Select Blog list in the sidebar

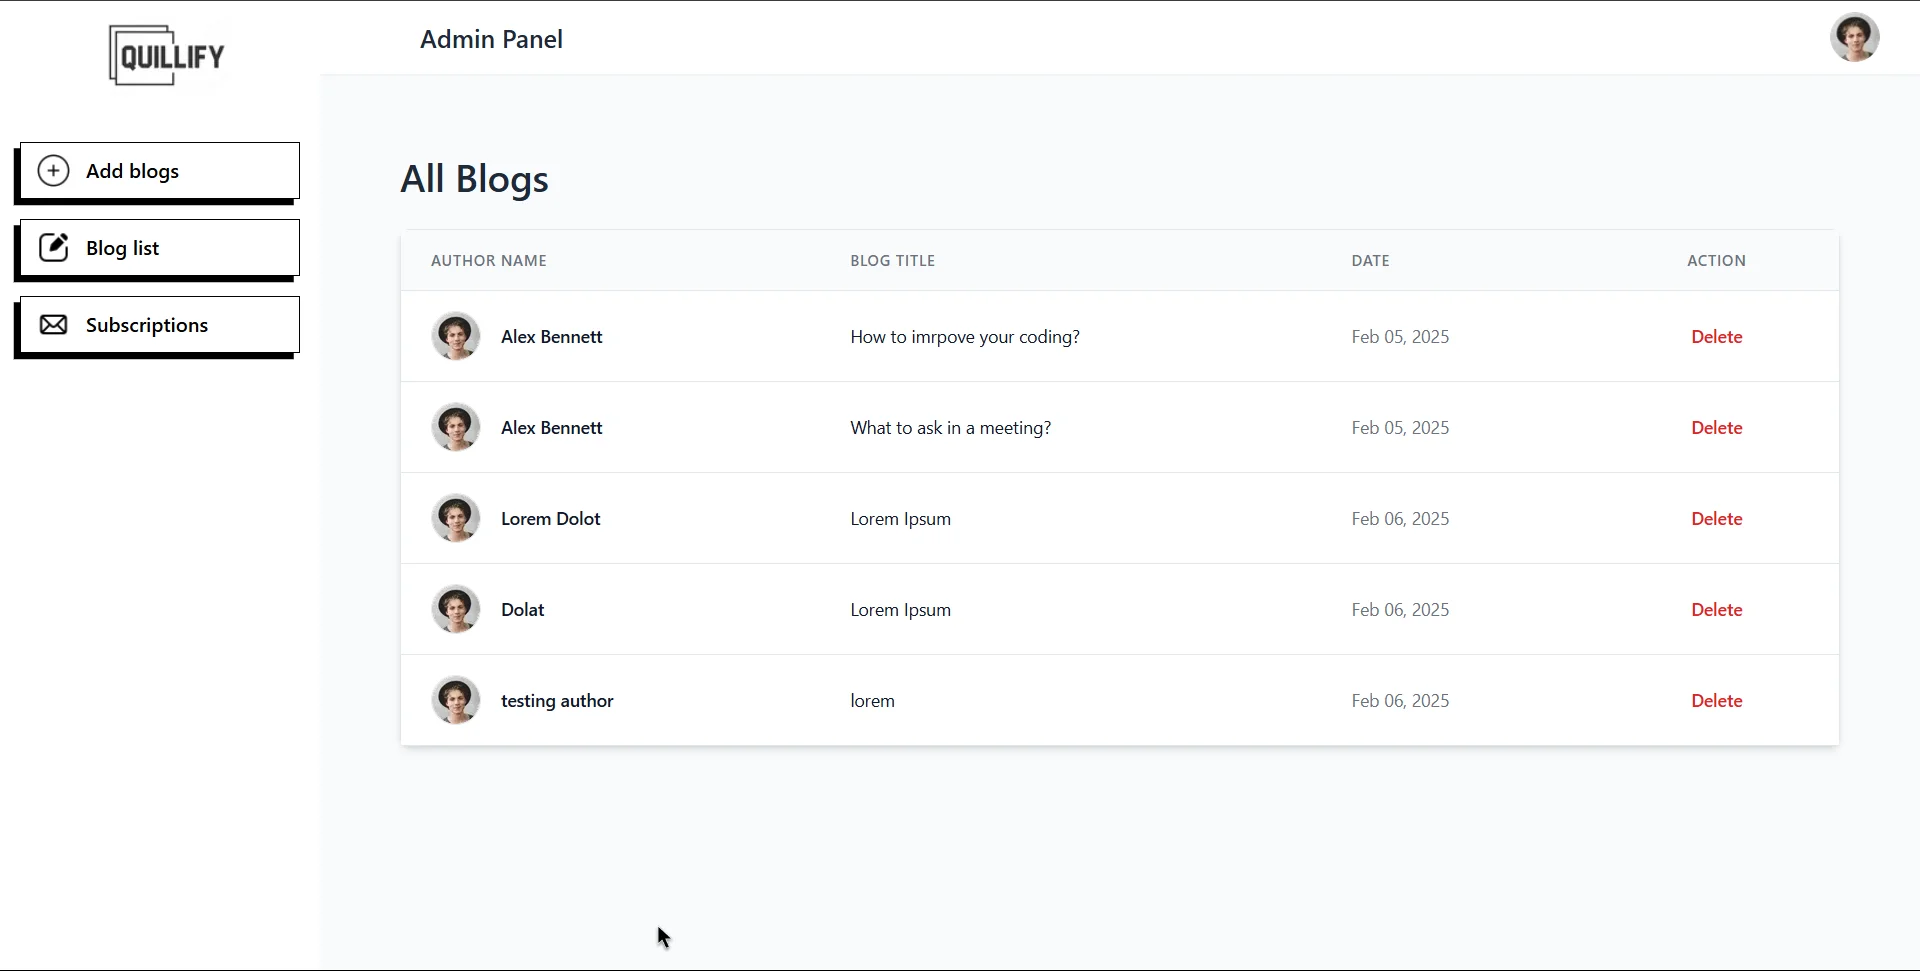pos(121,247)
